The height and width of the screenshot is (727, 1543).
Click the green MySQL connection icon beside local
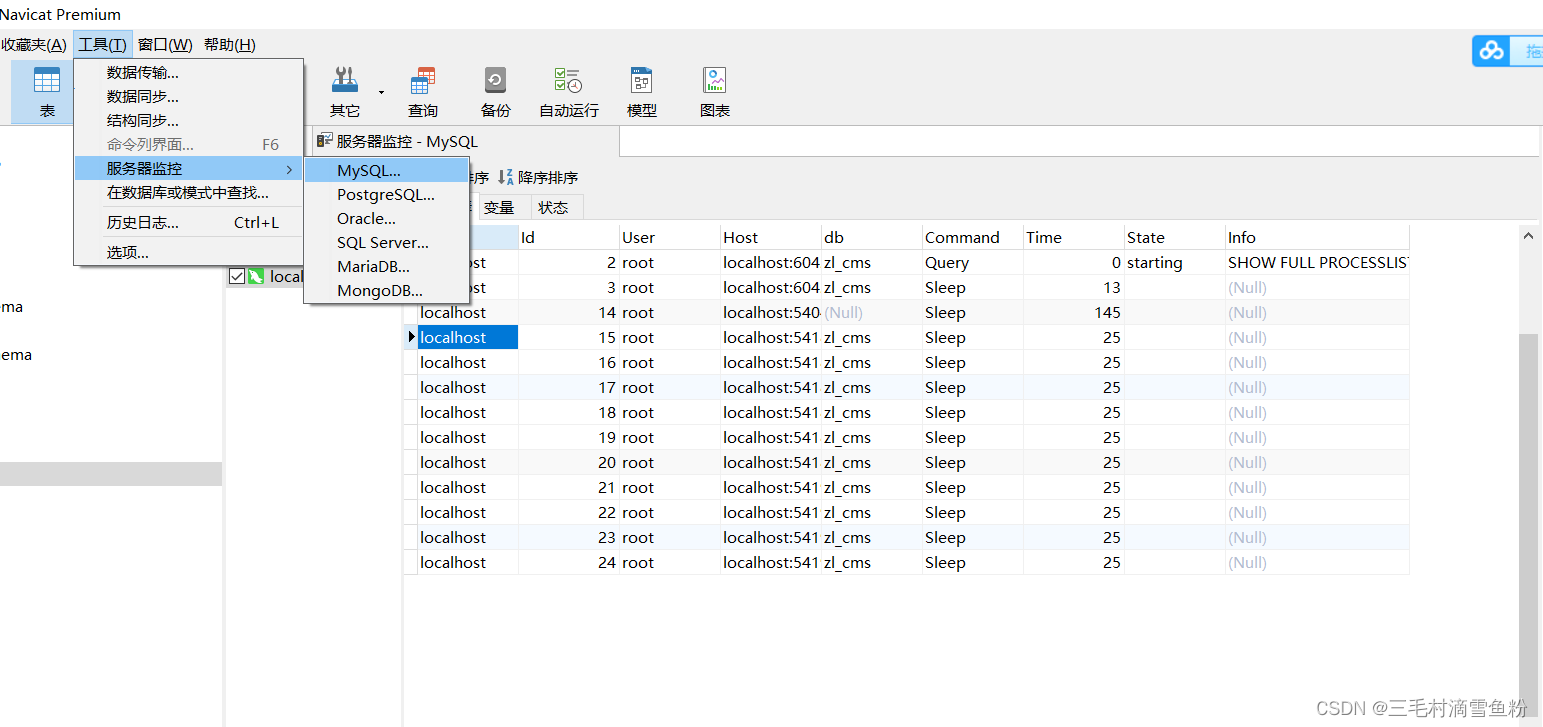tap(256, 276)
